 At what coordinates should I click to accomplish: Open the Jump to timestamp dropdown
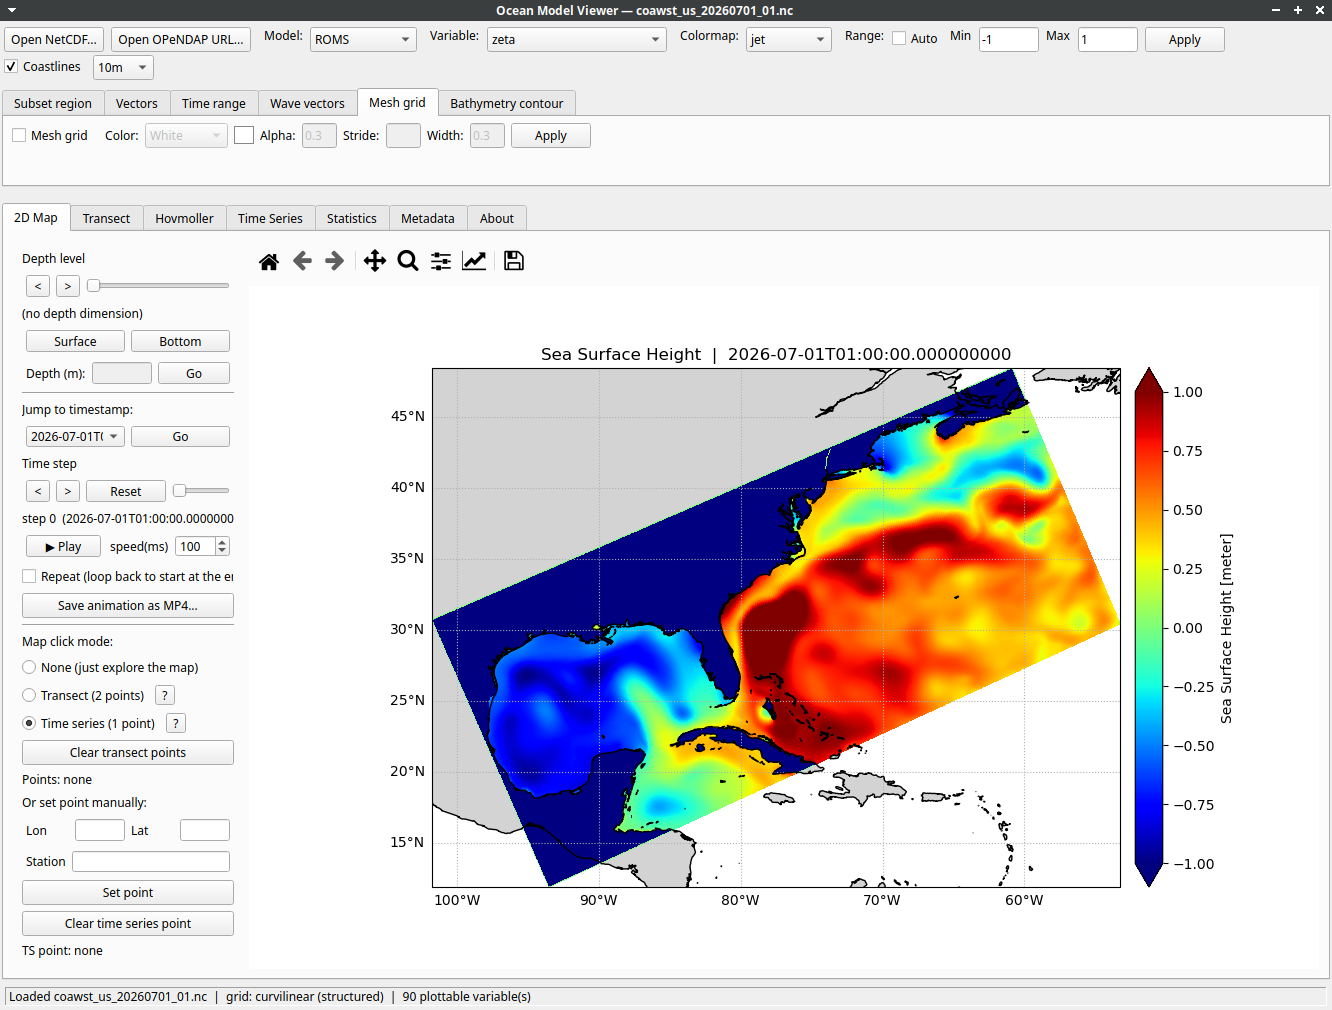click(75, 436)
